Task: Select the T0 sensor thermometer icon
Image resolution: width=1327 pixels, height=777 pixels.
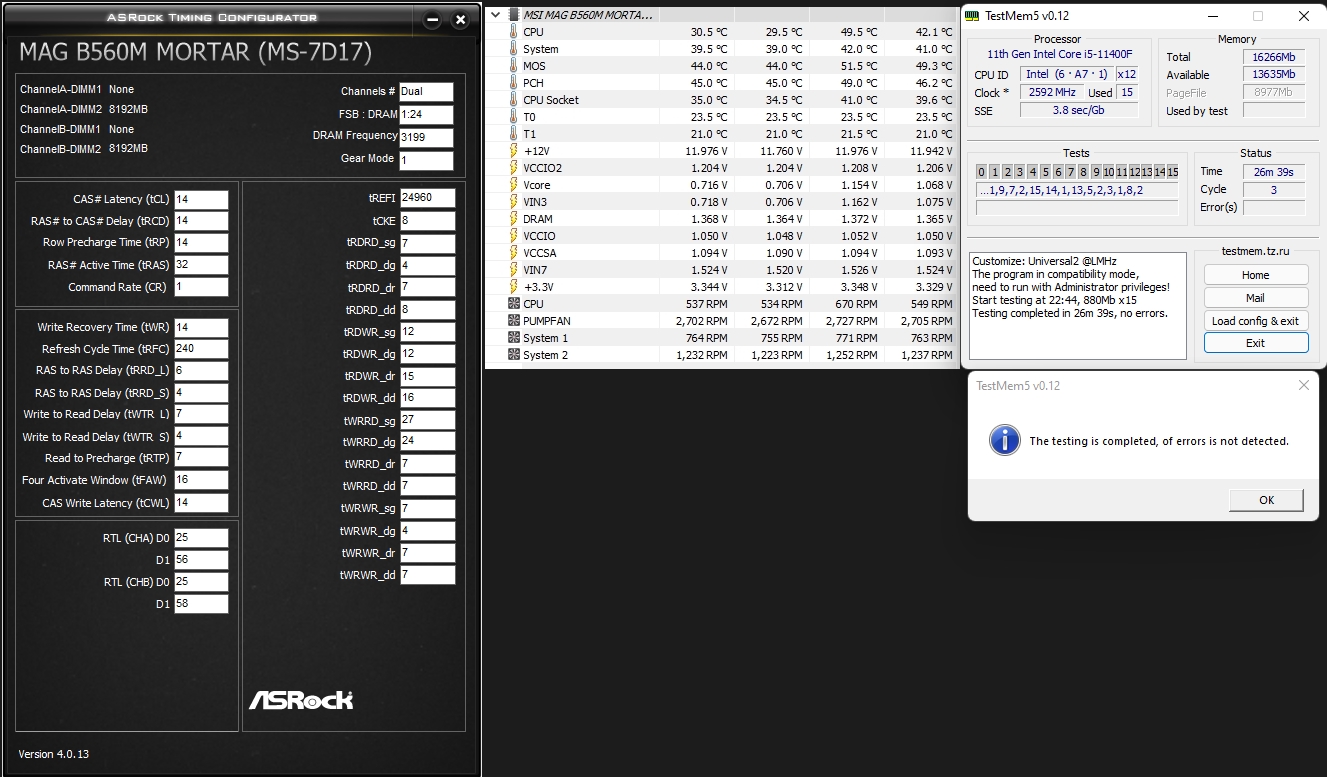Action: pos(514,117)
